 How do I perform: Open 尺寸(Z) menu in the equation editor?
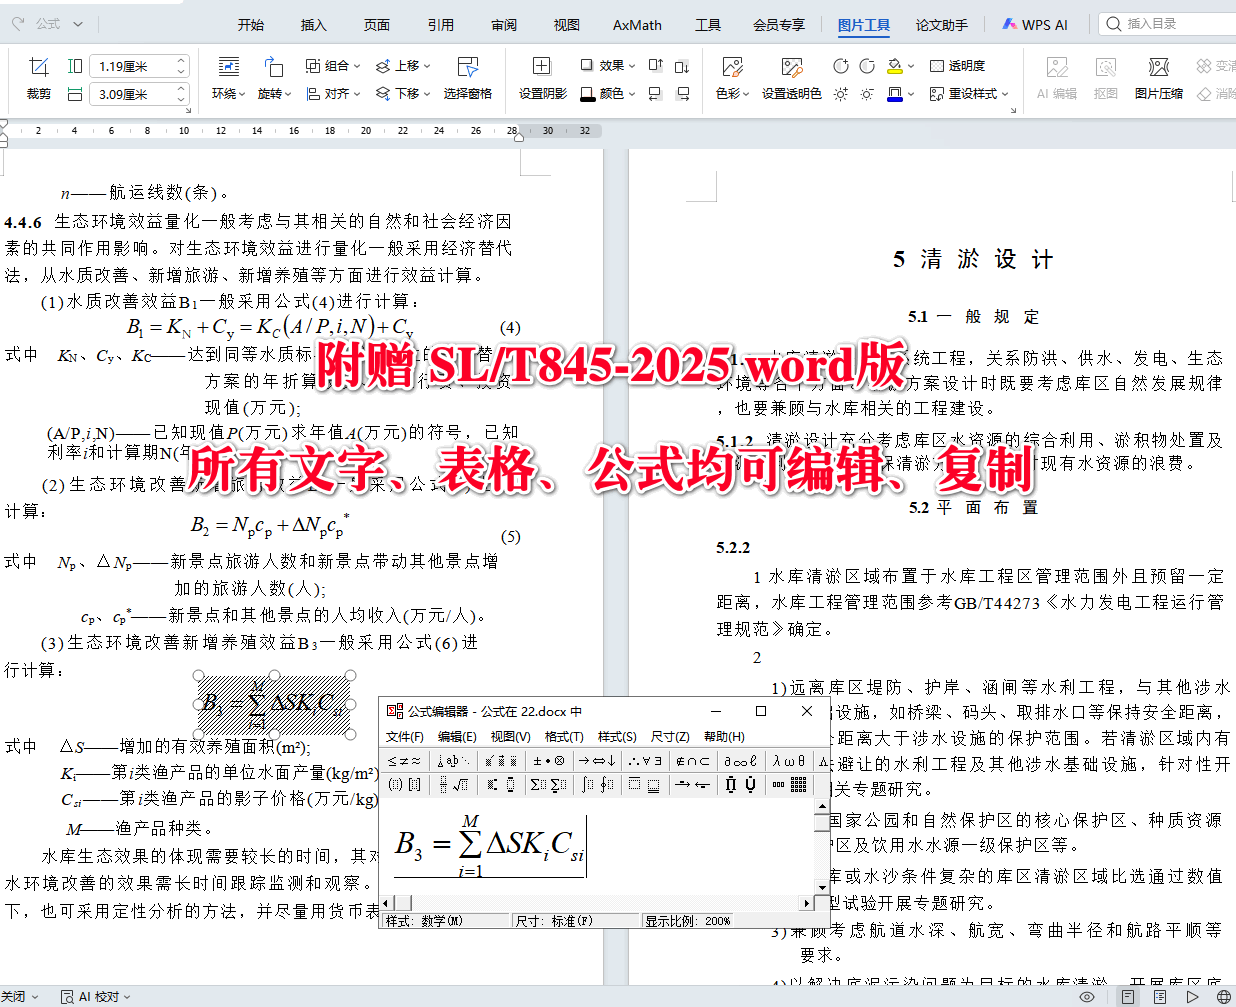click(x=670, y=737)
